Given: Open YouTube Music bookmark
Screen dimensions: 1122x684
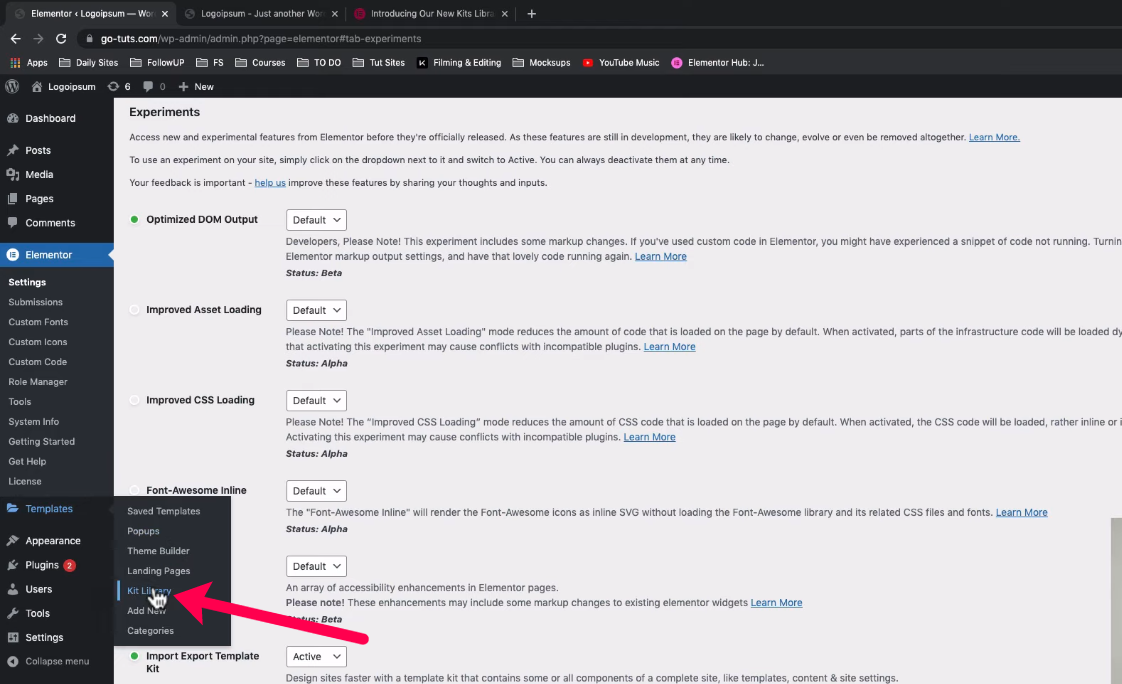Looking at the screenshot, I should coord(621,63).
